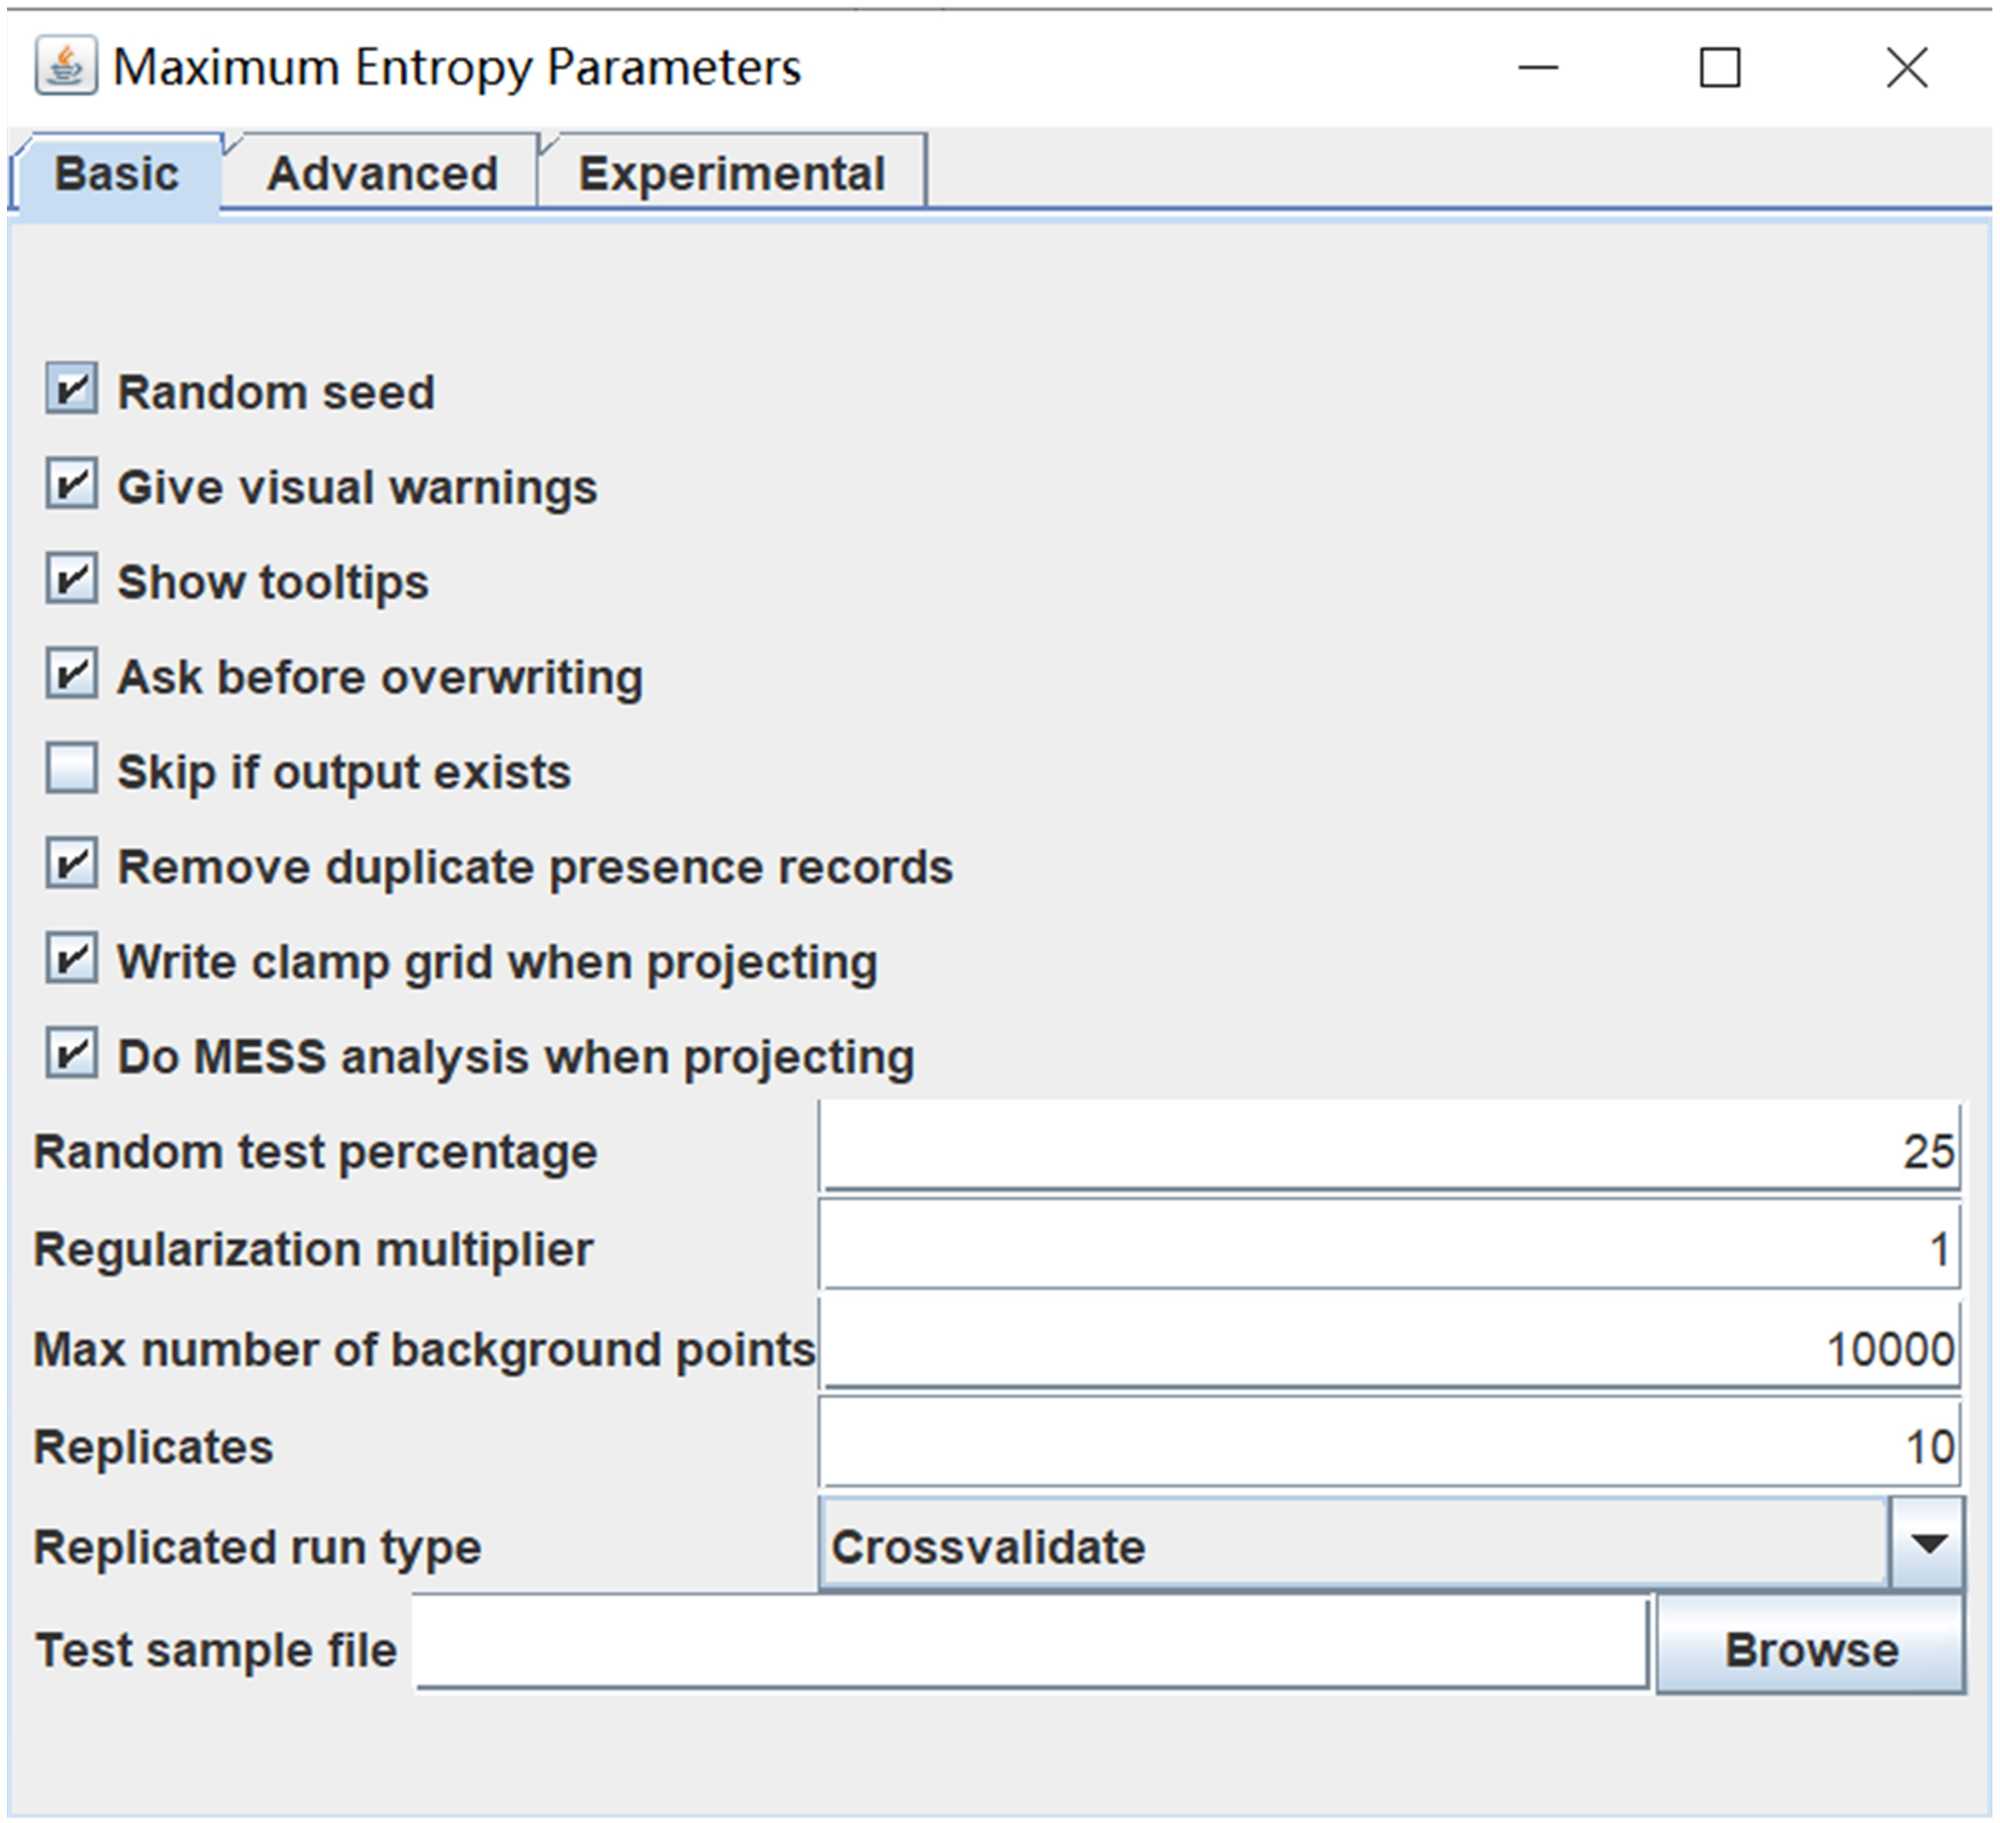Close the Maximum Entropy Parameters dialog

pos(1906,68)
